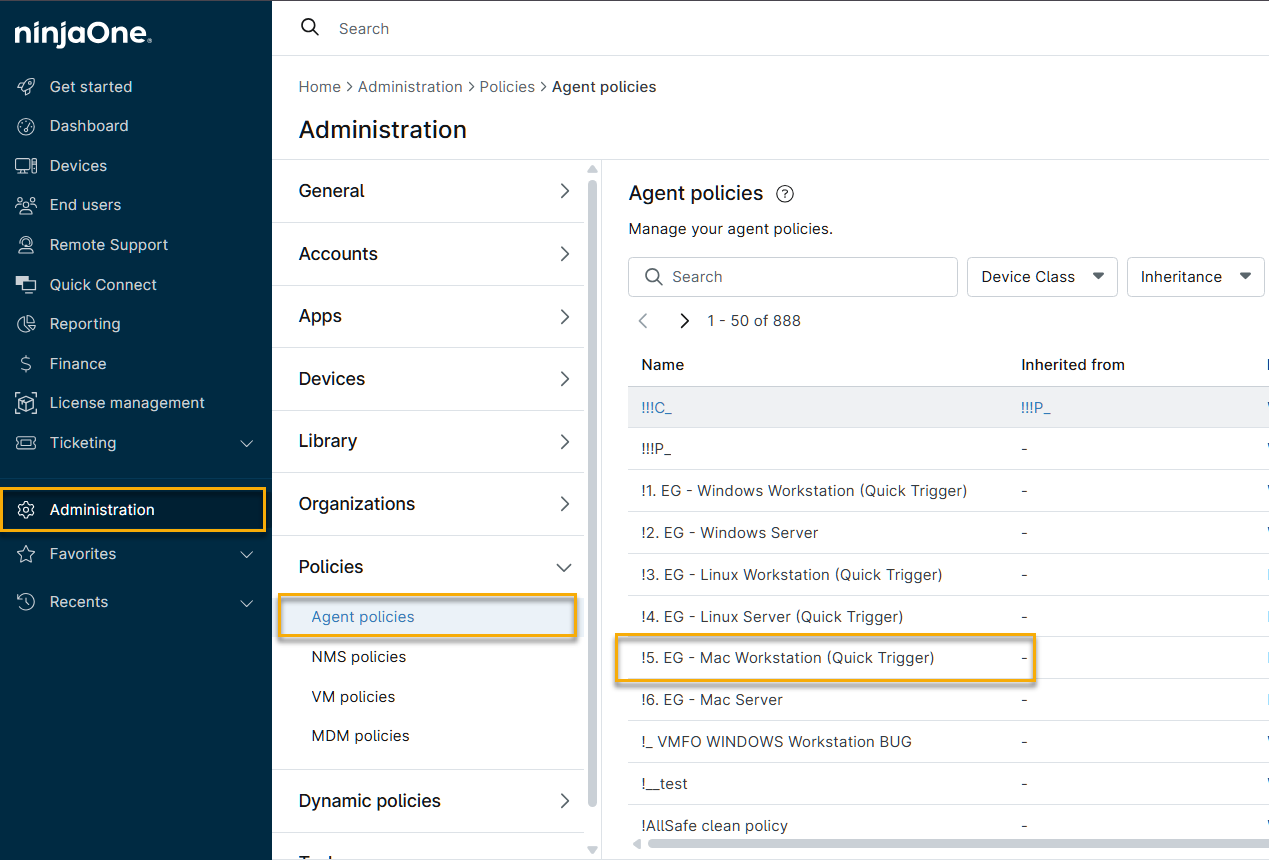Click the Favorites star icon
The width and height of the screenshot is (1269, 860).
(x=27, y=554)
